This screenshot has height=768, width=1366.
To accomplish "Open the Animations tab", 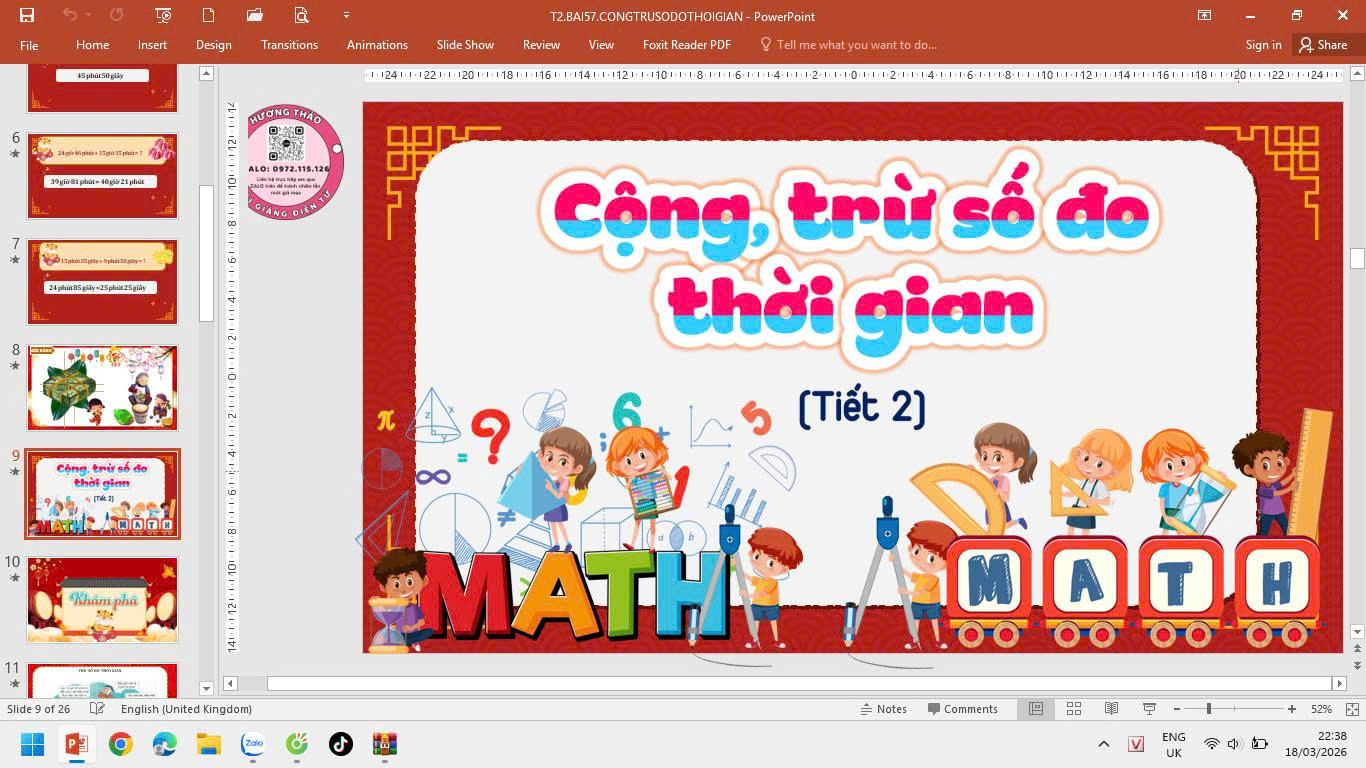I will coord(377,45).
